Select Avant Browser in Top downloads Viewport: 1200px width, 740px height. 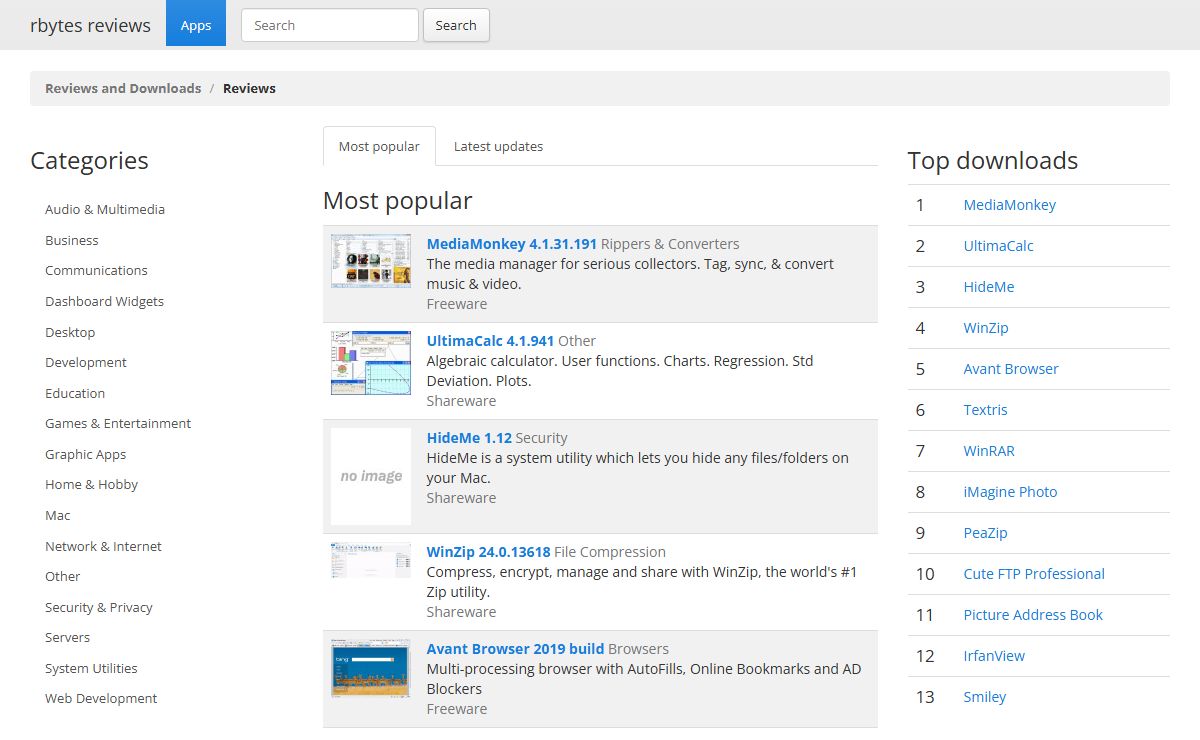1011,369
